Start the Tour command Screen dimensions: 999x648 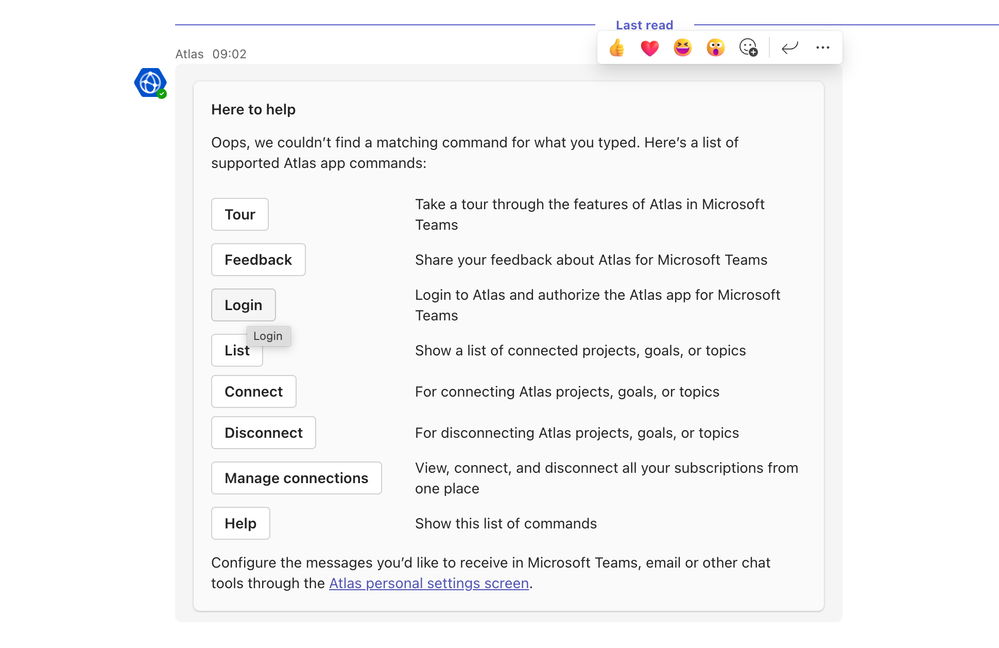pyautogui.click(x=240, y=215)
